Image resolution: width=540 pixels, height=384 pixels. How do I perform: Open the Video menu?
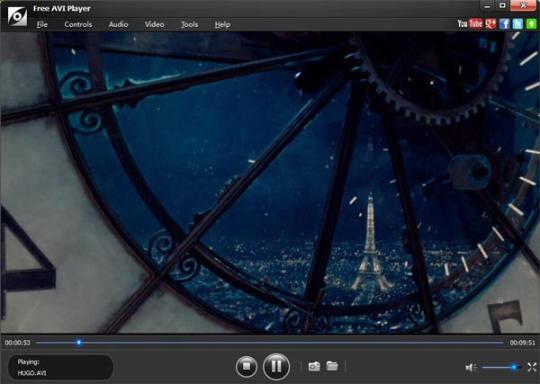click(x=154, y=24)
